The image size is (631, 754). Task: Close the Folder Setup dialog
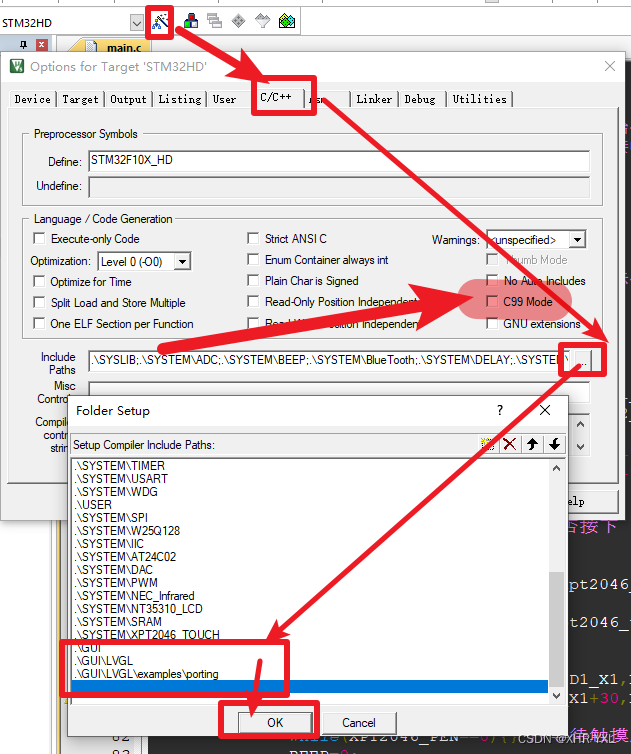point(545,410)
